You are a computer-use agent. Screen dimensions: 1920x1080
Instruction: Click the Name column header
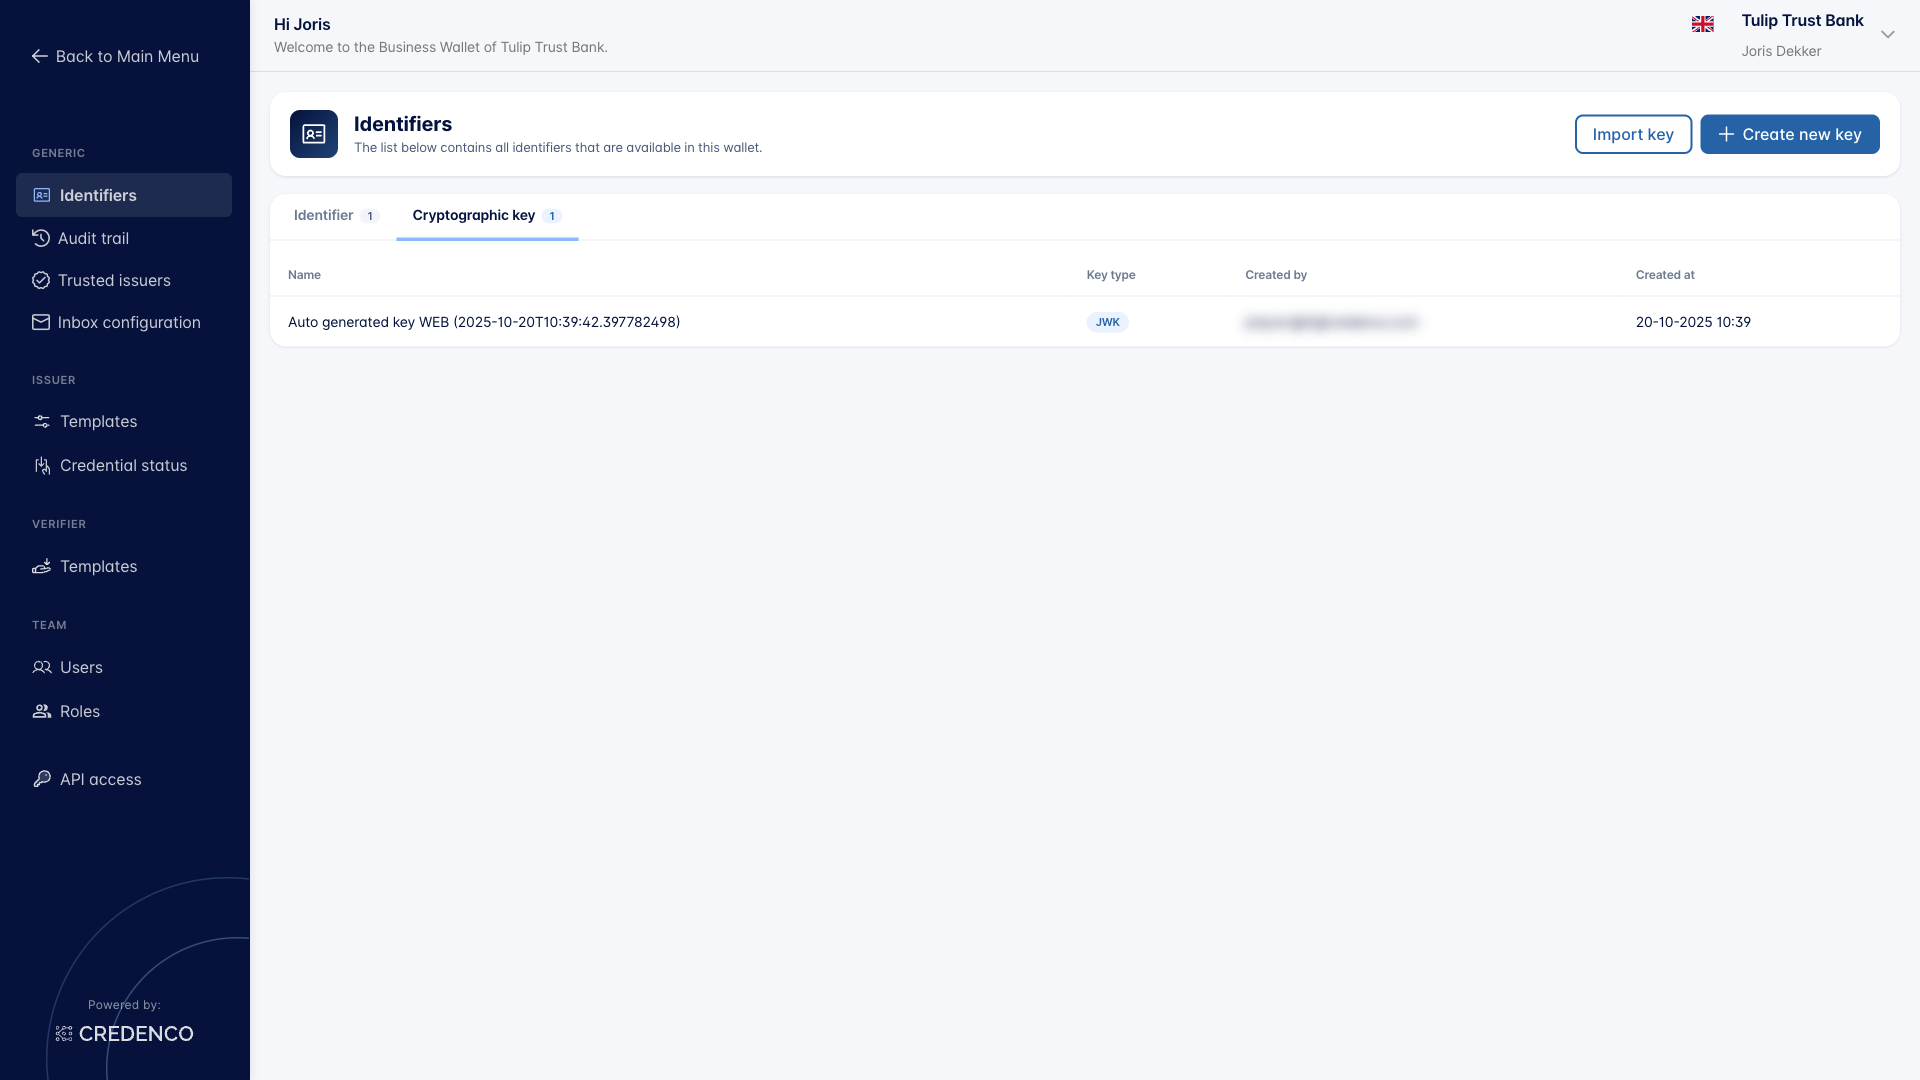click(x=304, y=275)
